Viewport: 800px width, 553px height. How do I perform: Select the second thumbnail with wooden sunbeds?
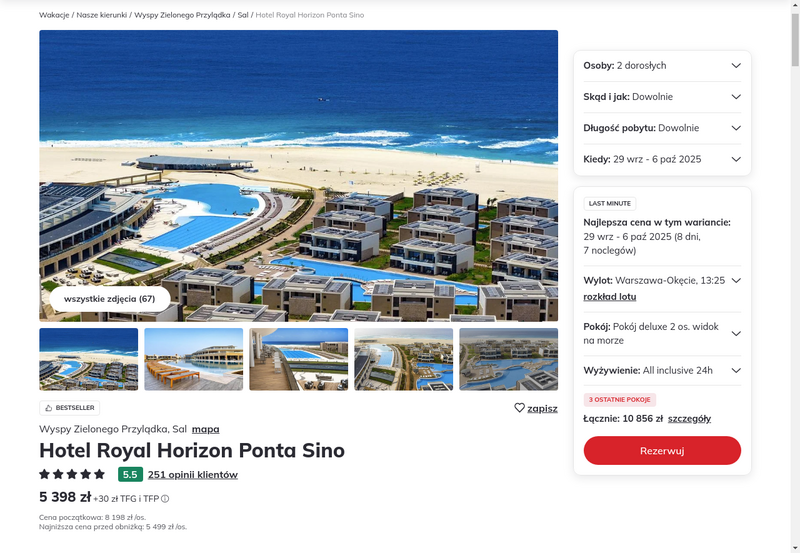(x=194, y=359)
